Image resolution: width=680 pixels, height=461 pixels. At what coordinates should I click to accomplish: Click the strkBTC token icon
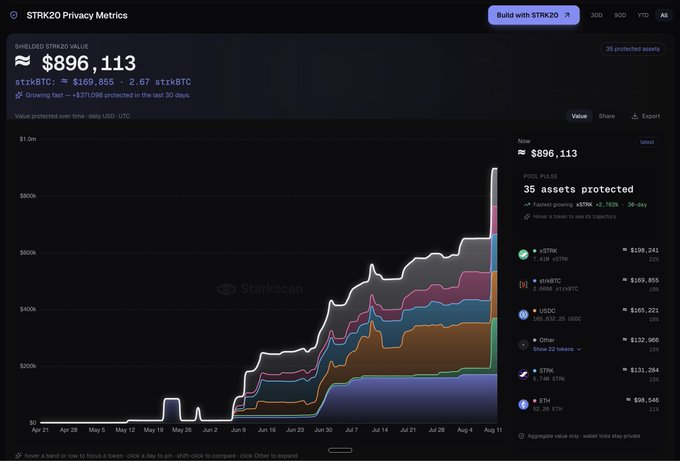523,284
